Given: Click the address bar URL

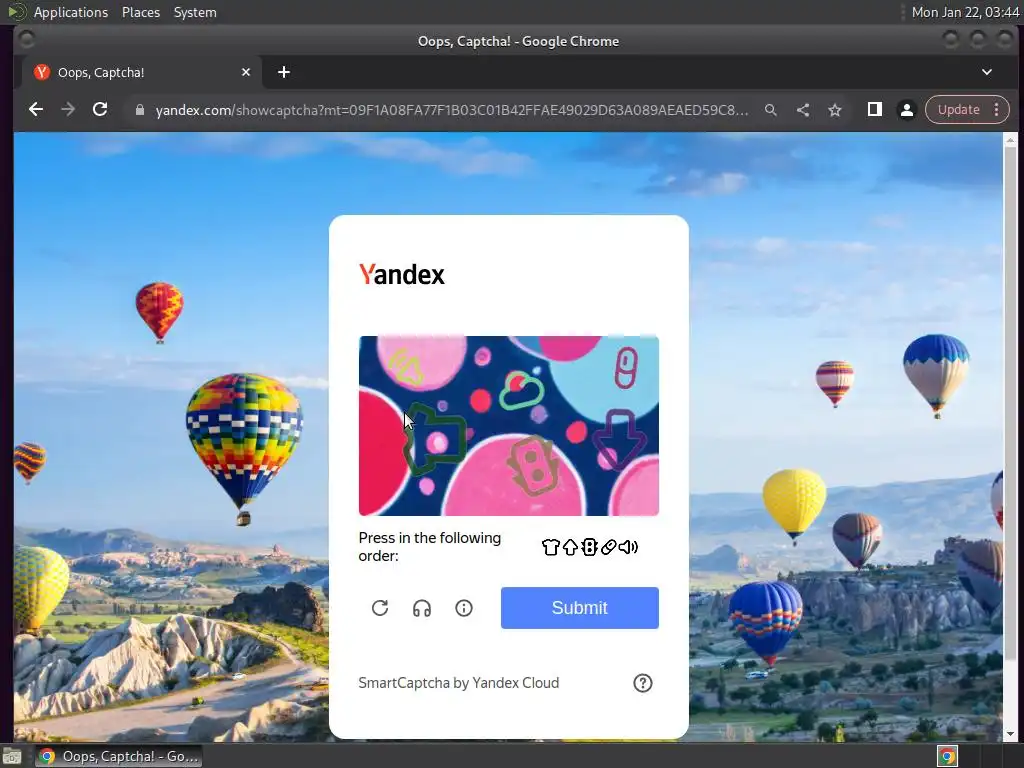Looking at the screenshot, I should pyautogui.click(x=452, y=110).
